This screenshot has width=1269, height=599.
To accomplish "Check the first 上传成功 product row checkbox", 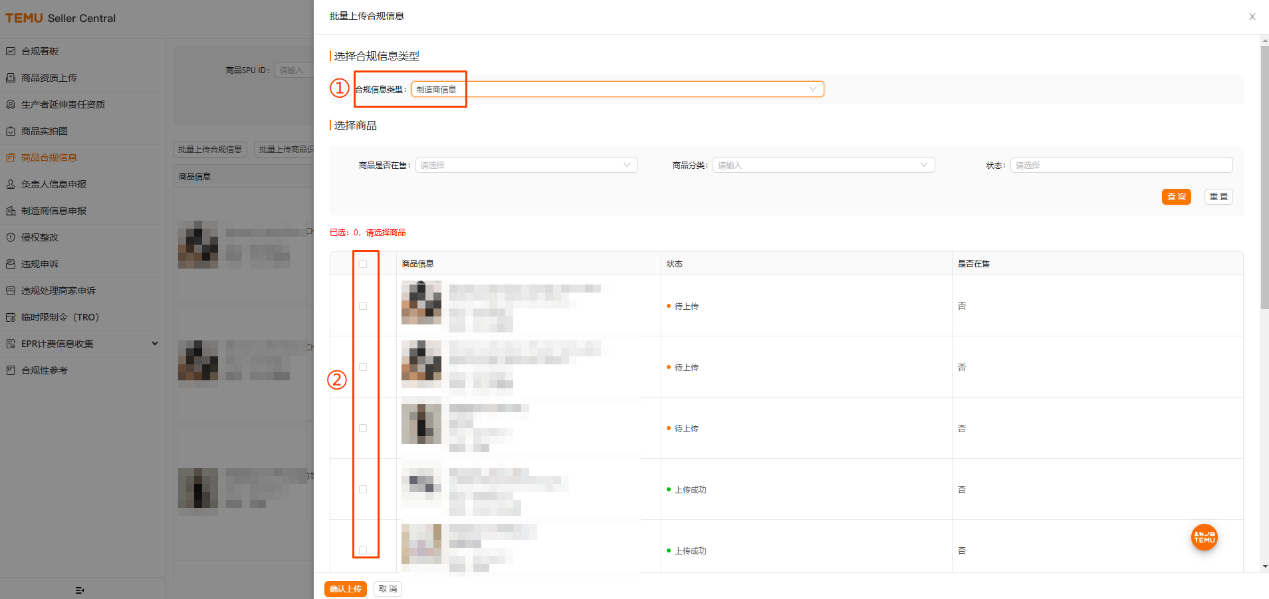I will (363, 489).
